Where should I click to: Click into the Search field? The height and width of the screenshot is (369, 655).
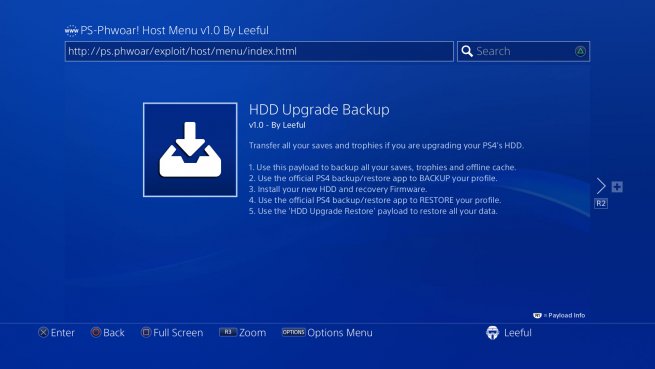[523, 51]
